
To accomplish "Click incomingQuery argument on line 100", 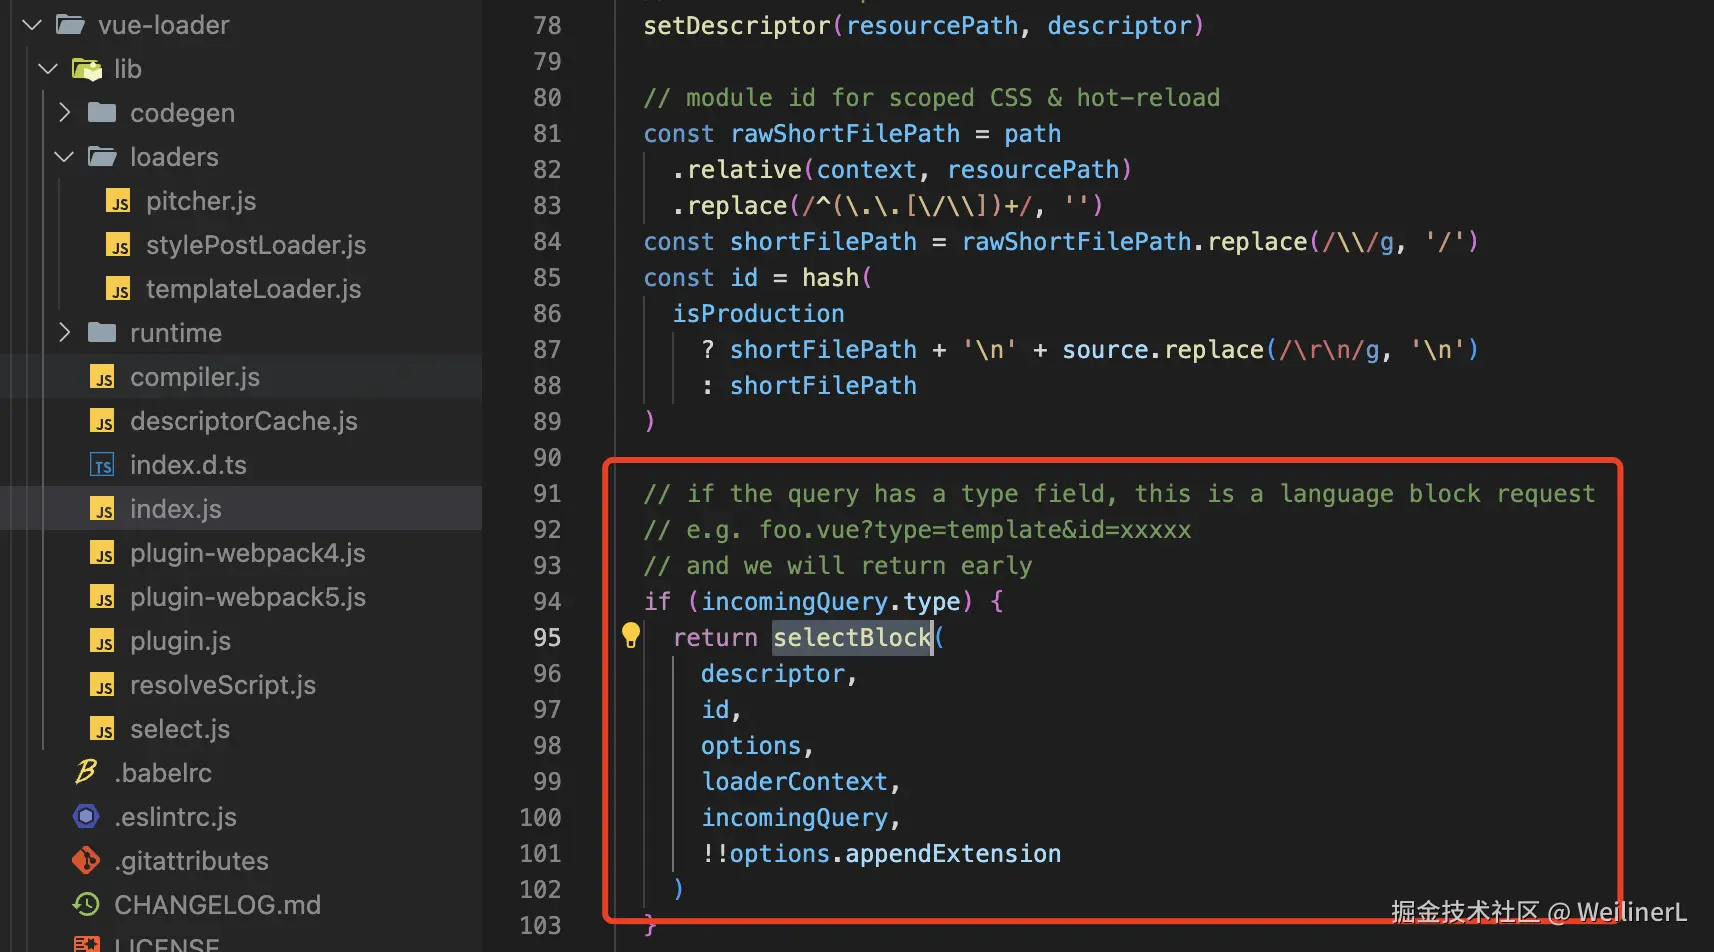I will coord(794,817).
